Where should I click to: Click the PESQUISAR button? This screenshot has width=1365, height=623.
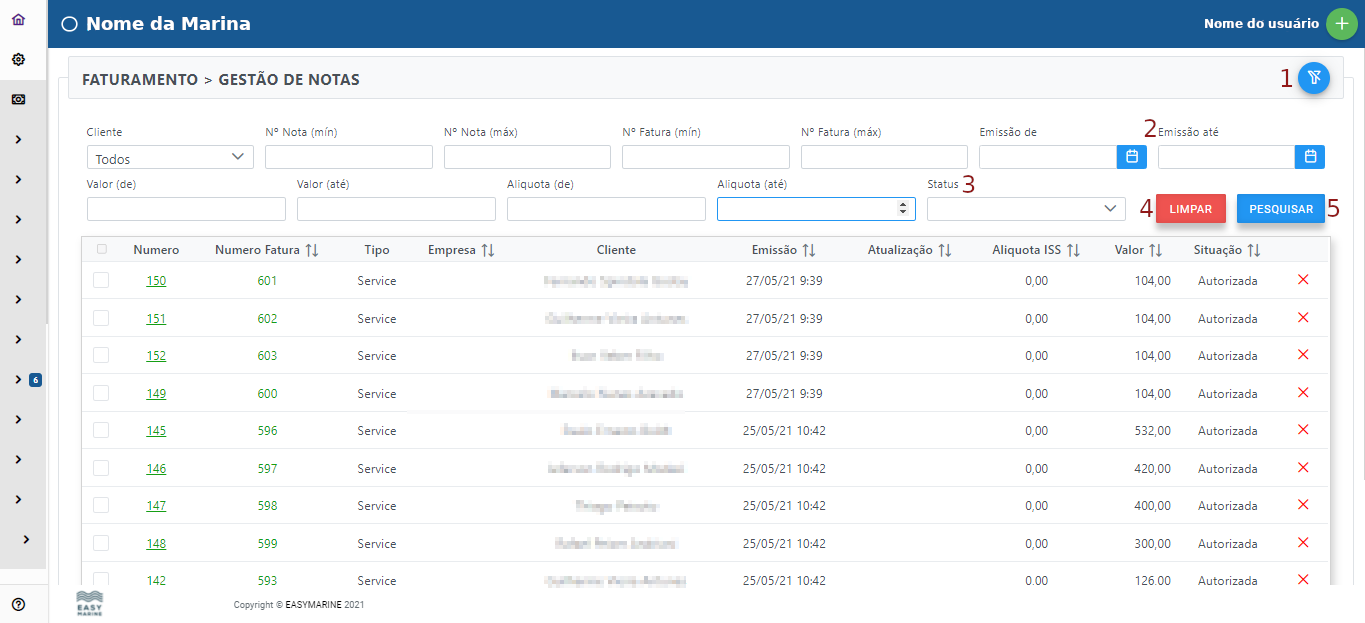1280,209
